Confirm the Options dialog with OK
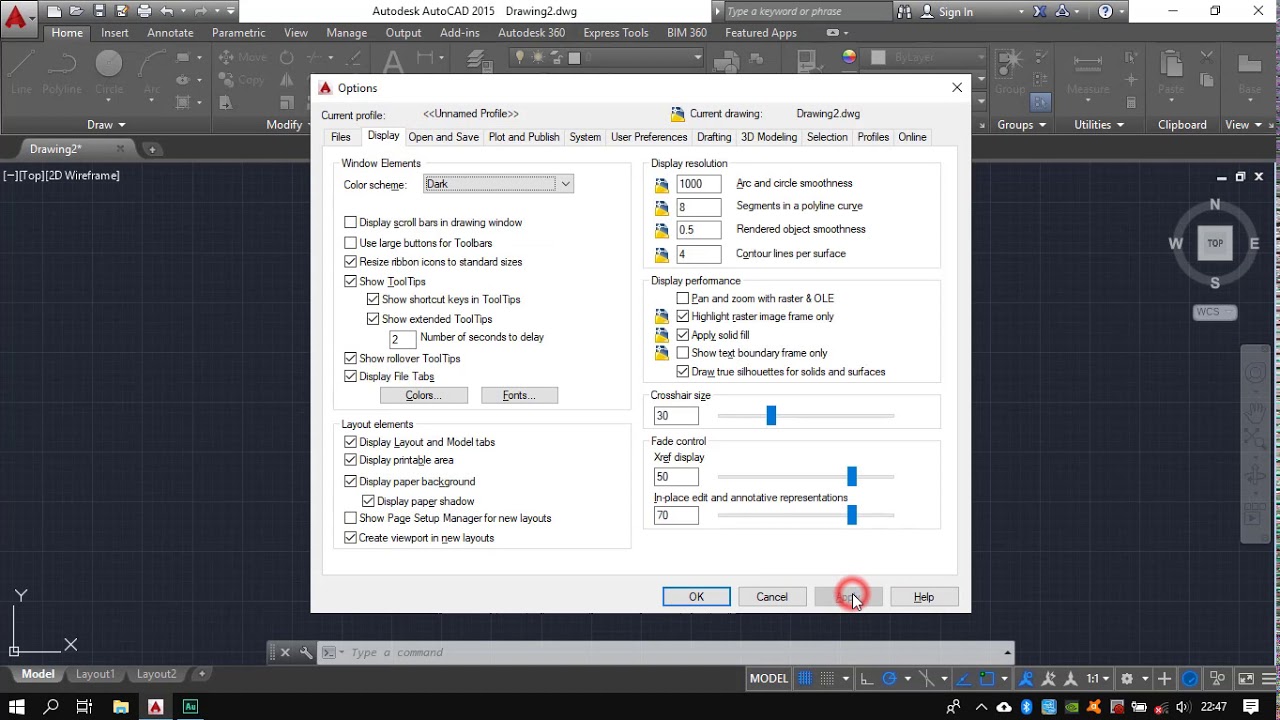Image resolution: width=1280 pixels, height=720 pixels. (x=696, y=597)
